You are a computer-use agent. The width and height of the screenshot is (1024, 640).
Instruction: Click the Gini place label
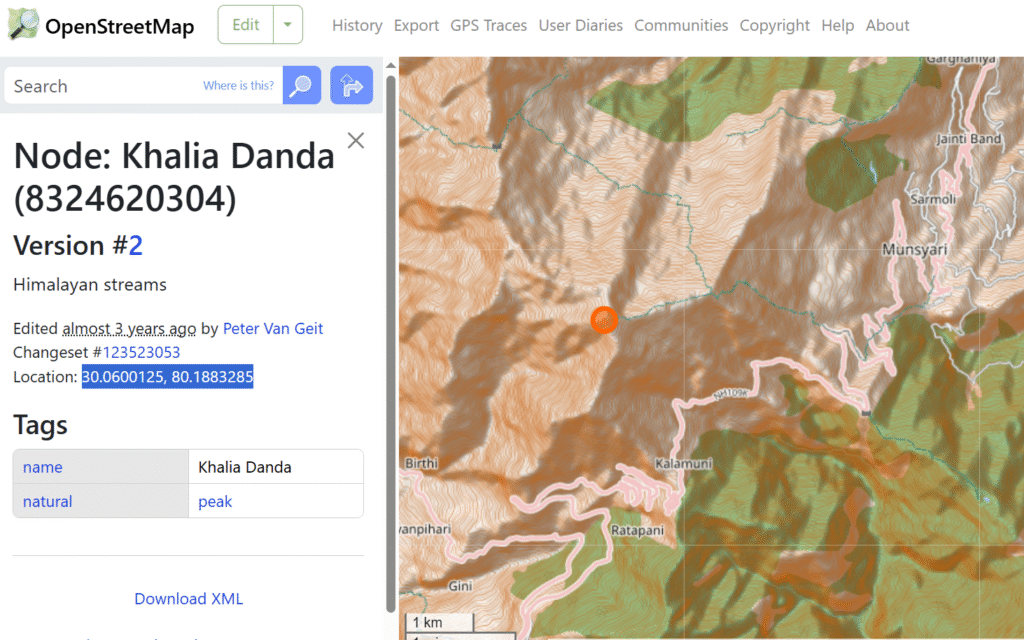(x=460, y=586)
